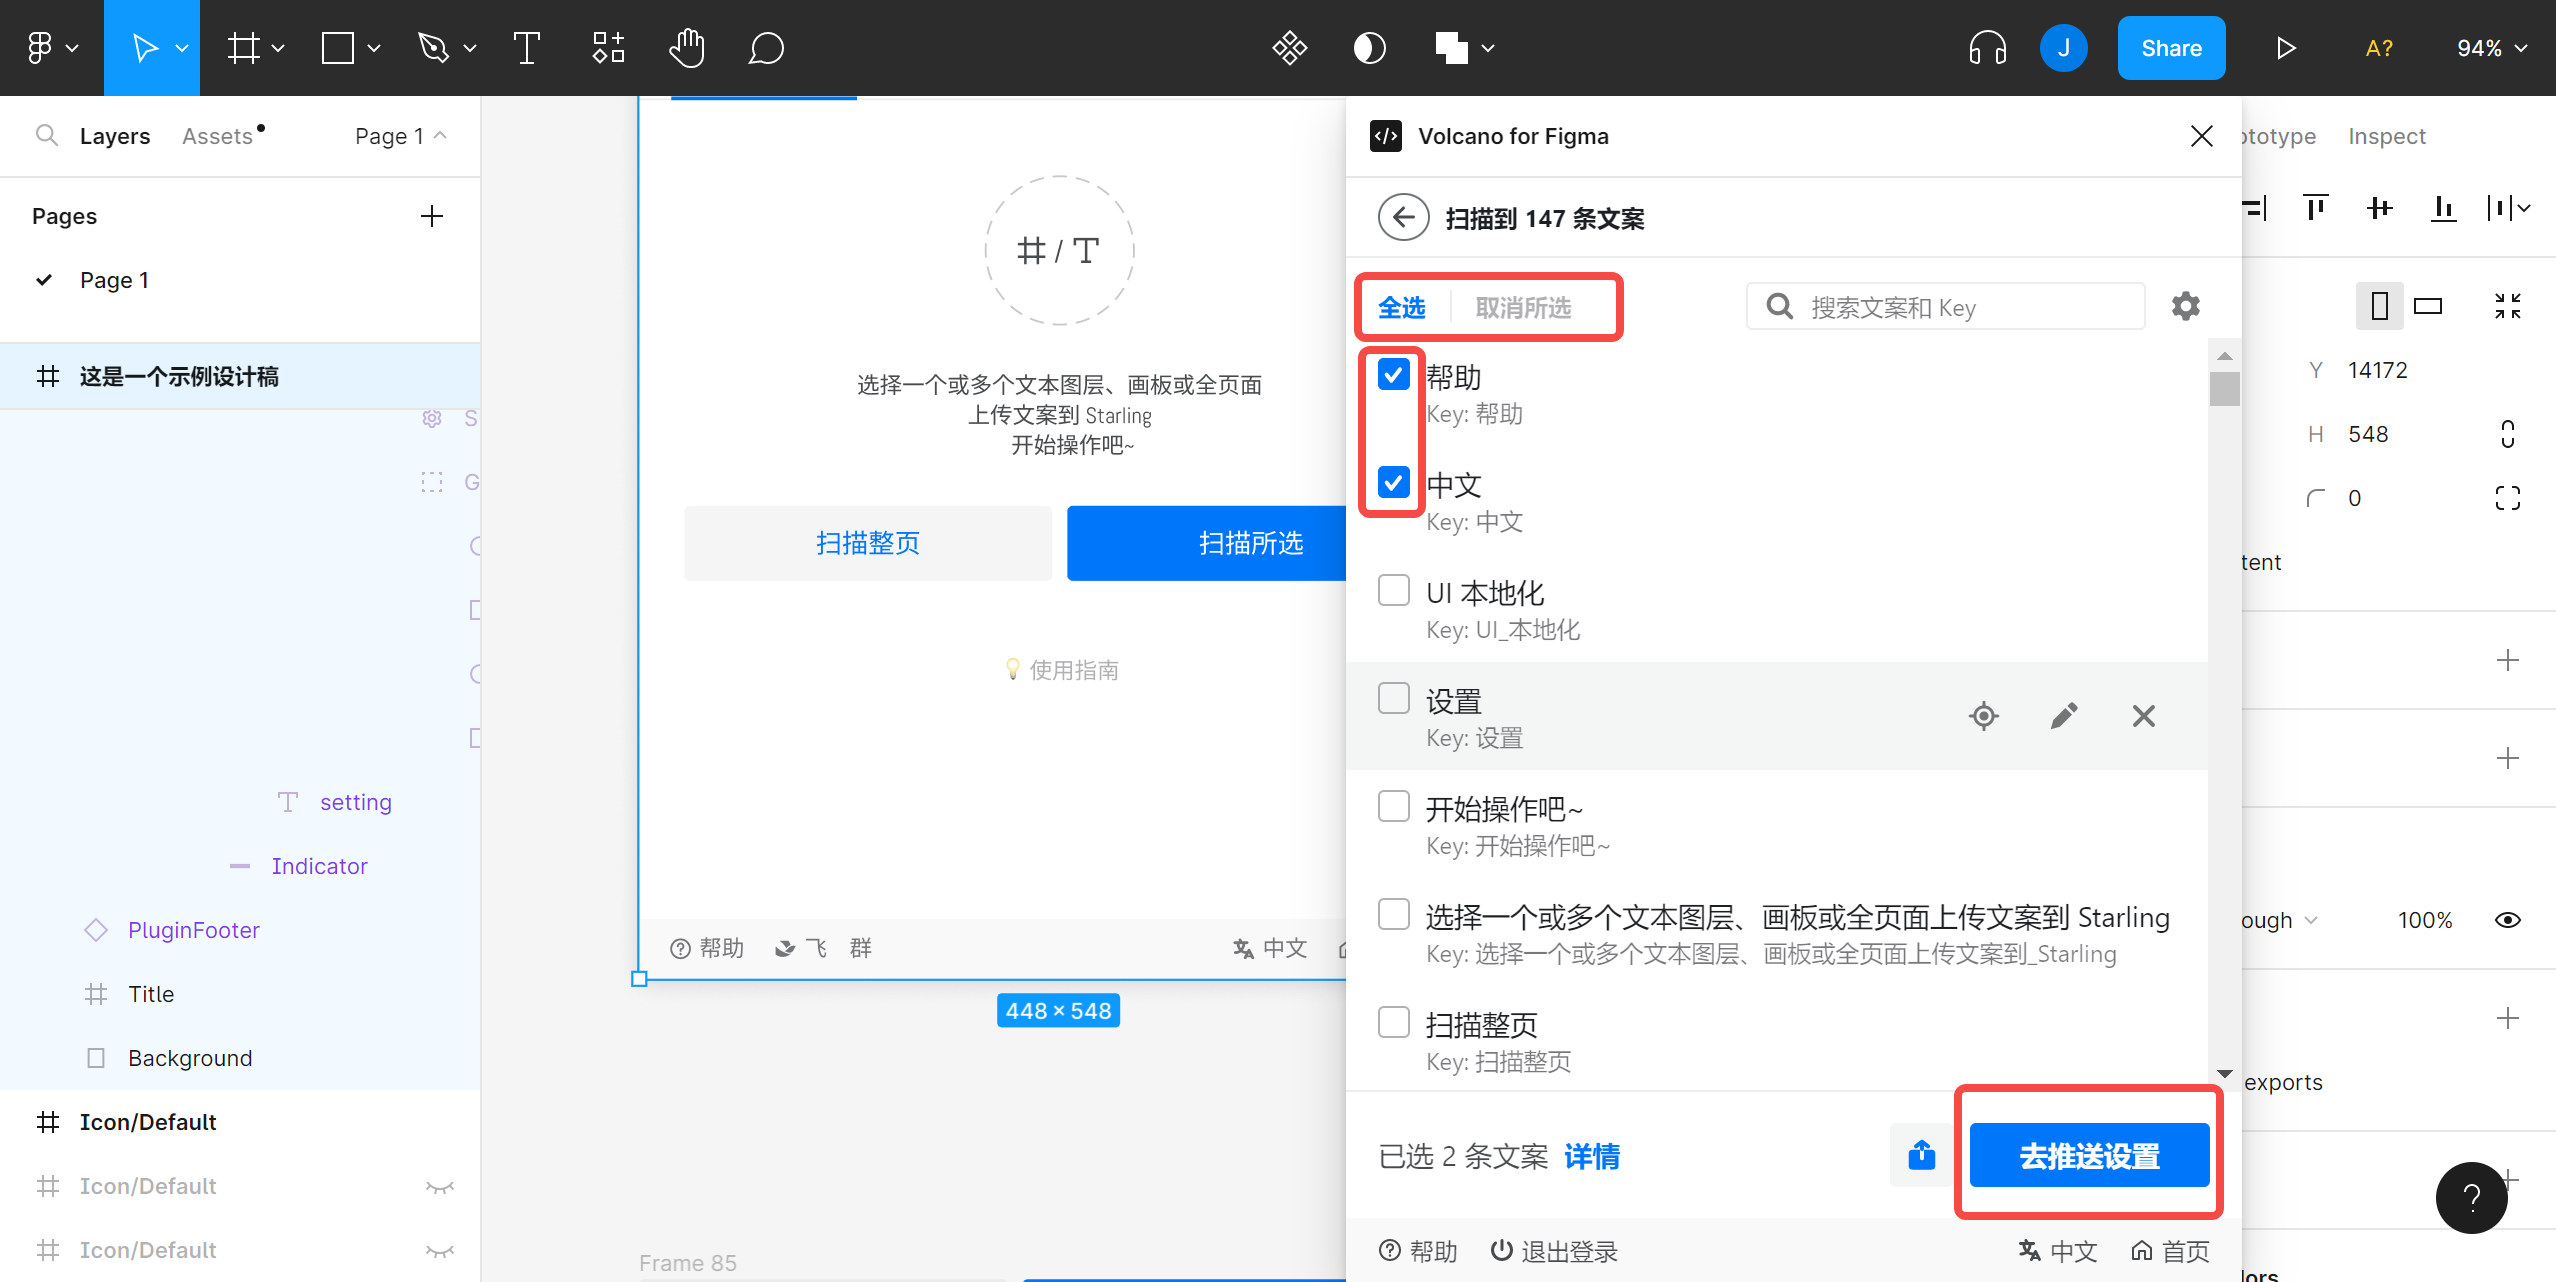Toggle layer opacity visibility eye icon
This screenshot has height=1282, width=2556.
2508,920
